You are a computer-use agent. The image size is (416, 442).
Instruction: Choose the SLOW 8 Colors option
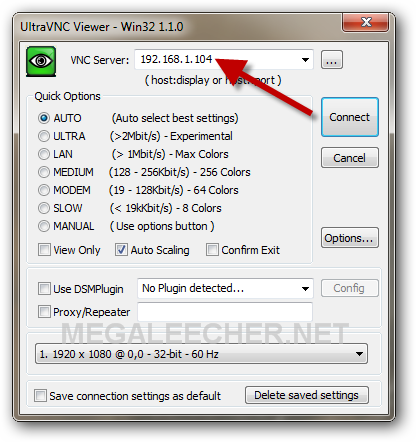coord(44,208)
